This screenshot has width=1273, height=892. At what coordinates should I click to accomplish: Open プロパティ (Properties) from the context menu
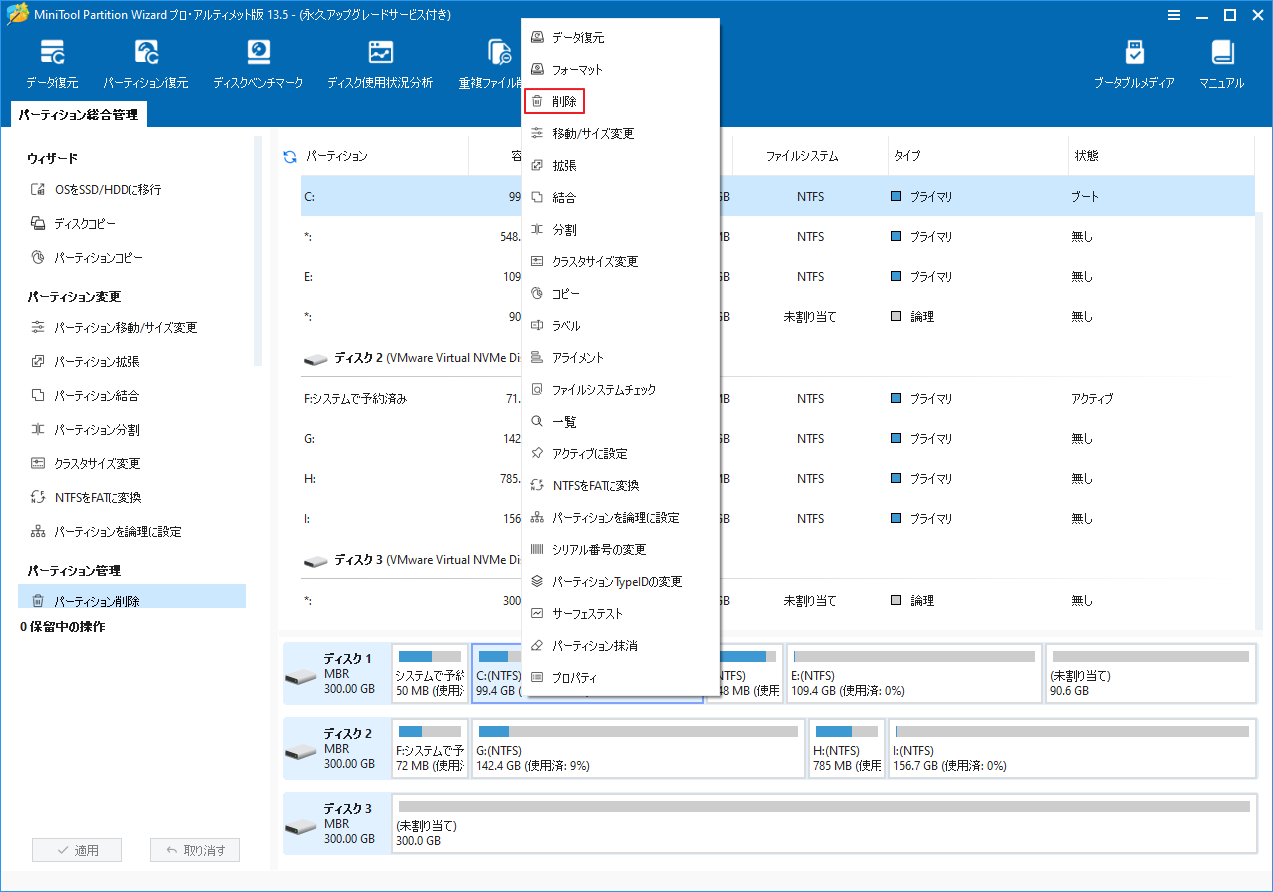tap(576, 678)
